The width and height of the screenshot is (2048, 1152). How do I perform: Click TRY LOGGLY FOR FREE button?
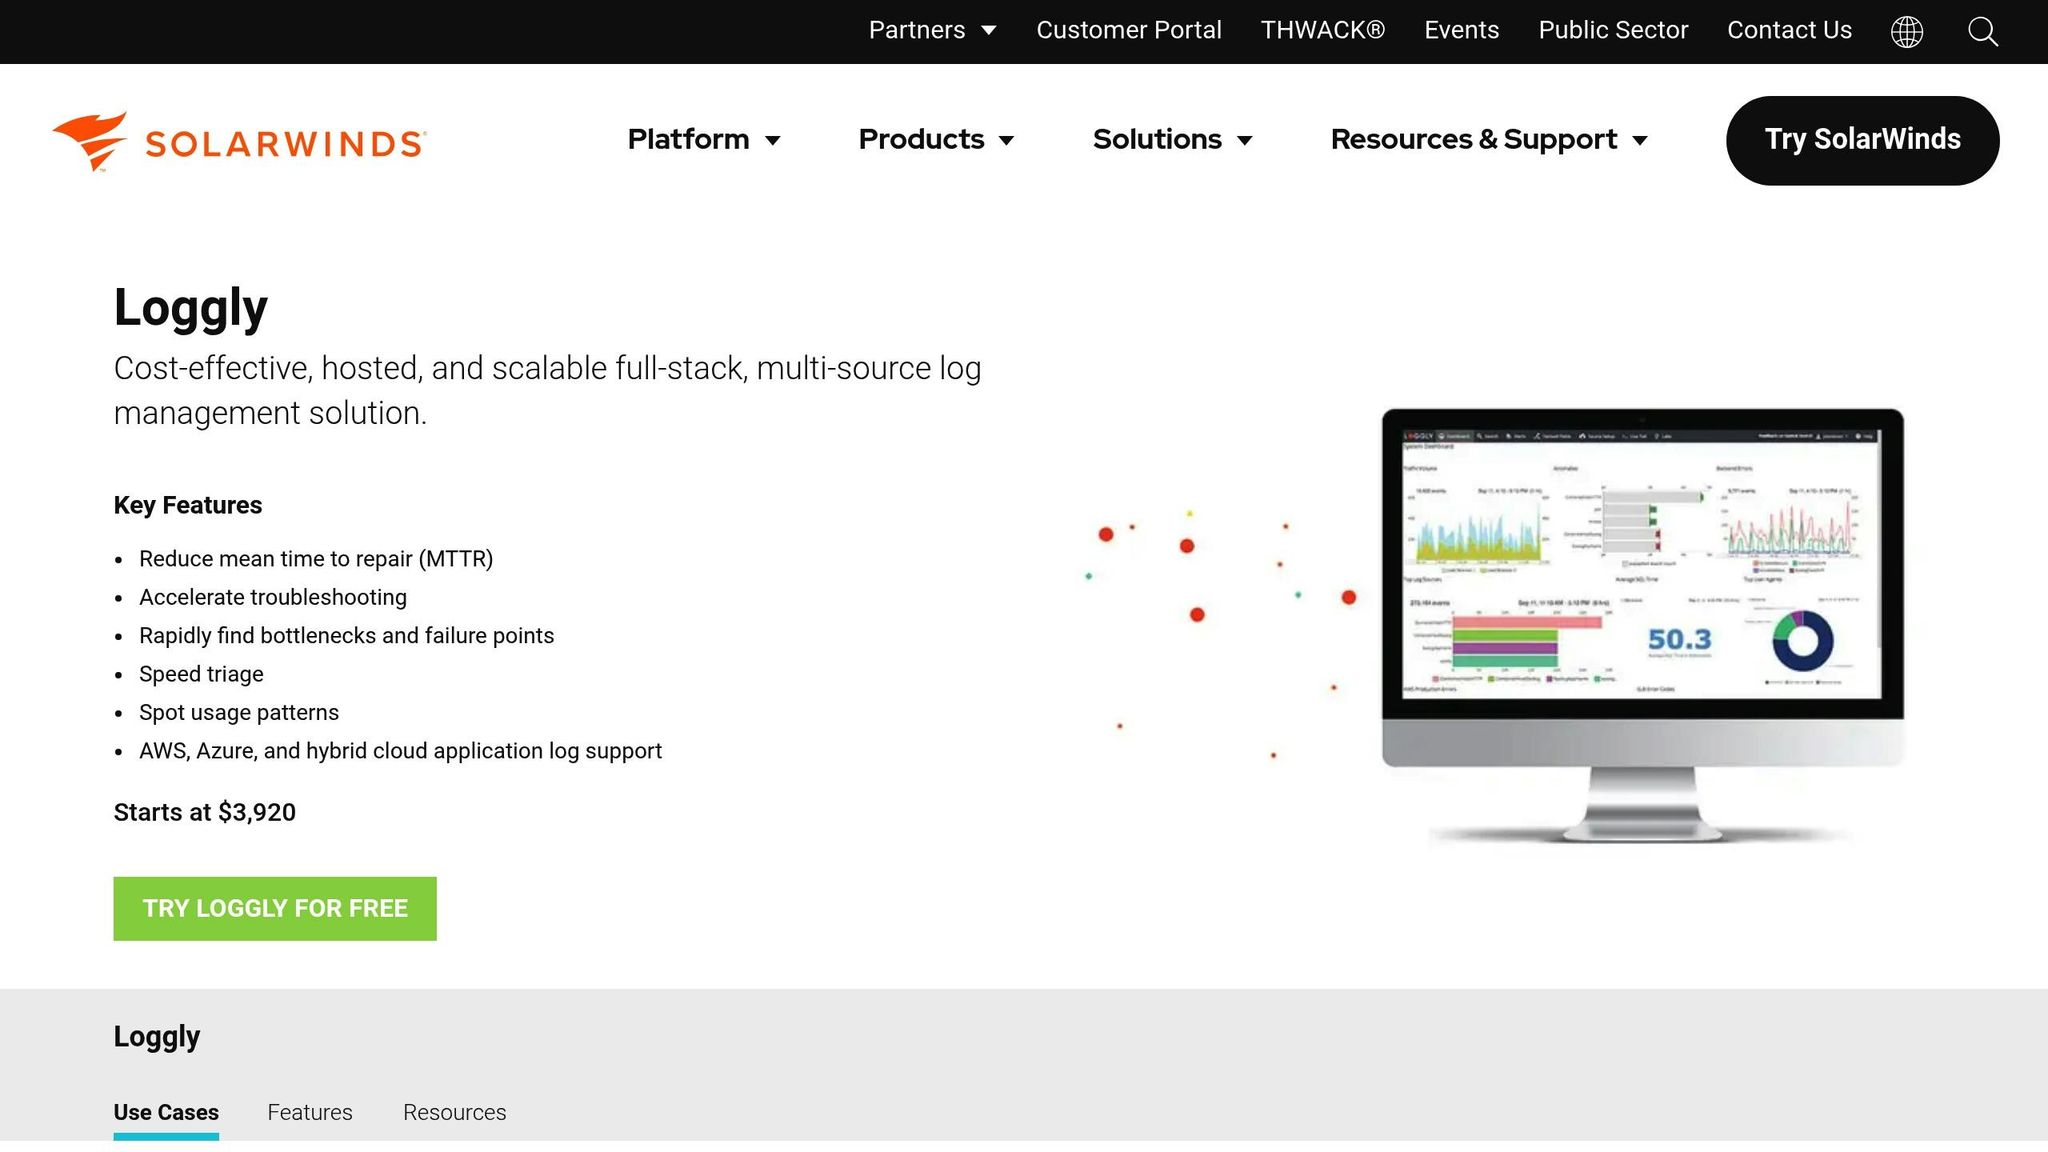pyautogui.click(x=275, y=908)
